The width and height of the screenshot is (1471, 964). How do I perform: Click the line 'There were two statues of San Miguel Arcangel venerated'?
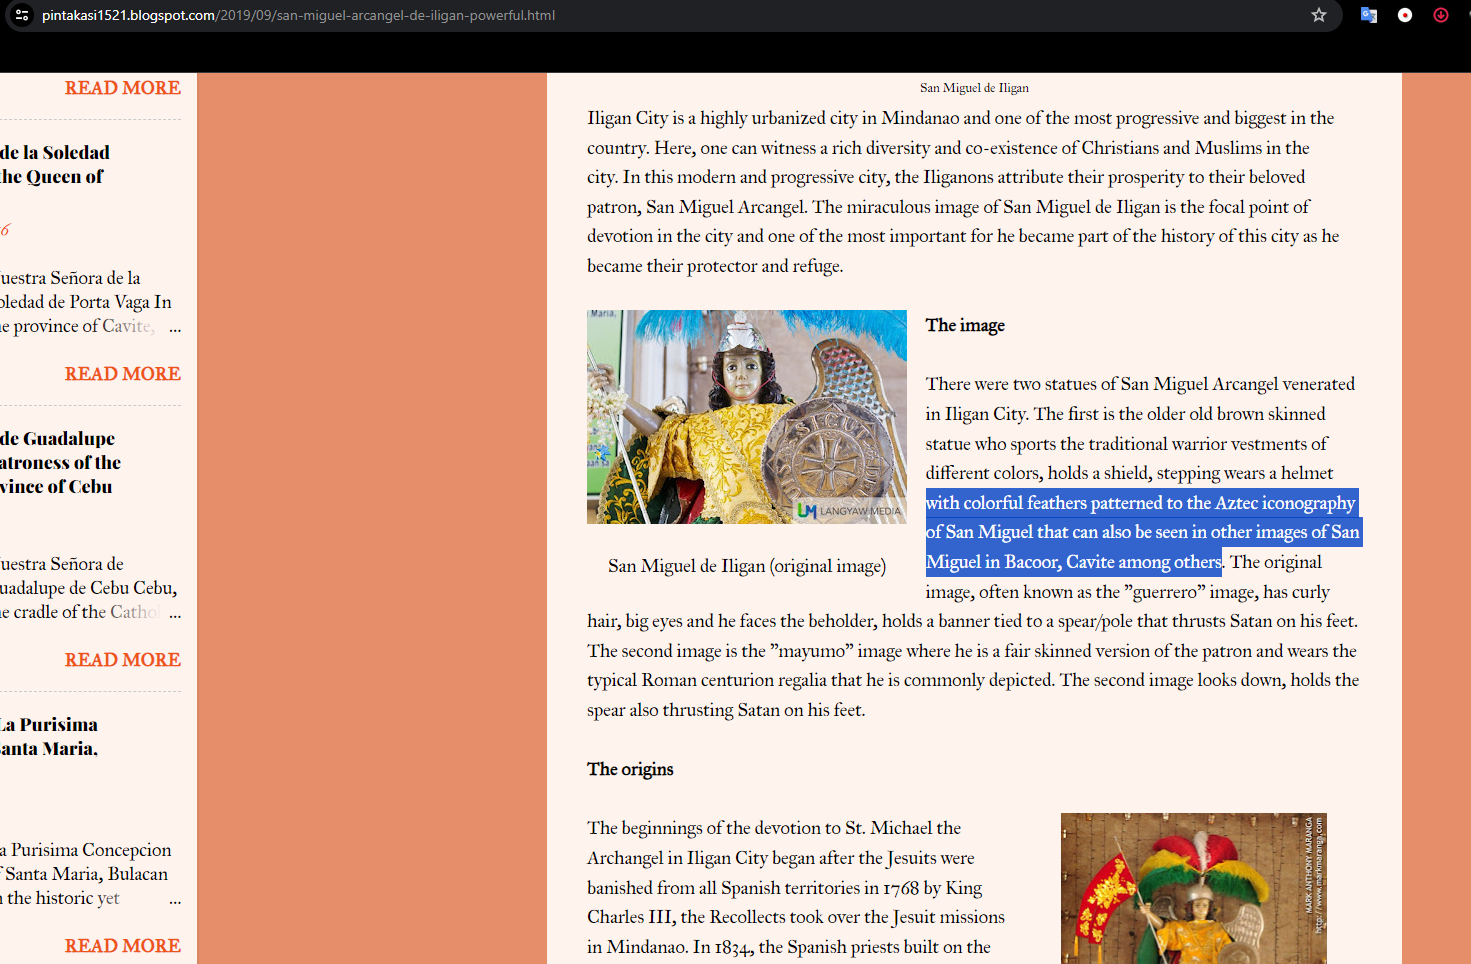pyautogui.click(x=1140, y=384)
